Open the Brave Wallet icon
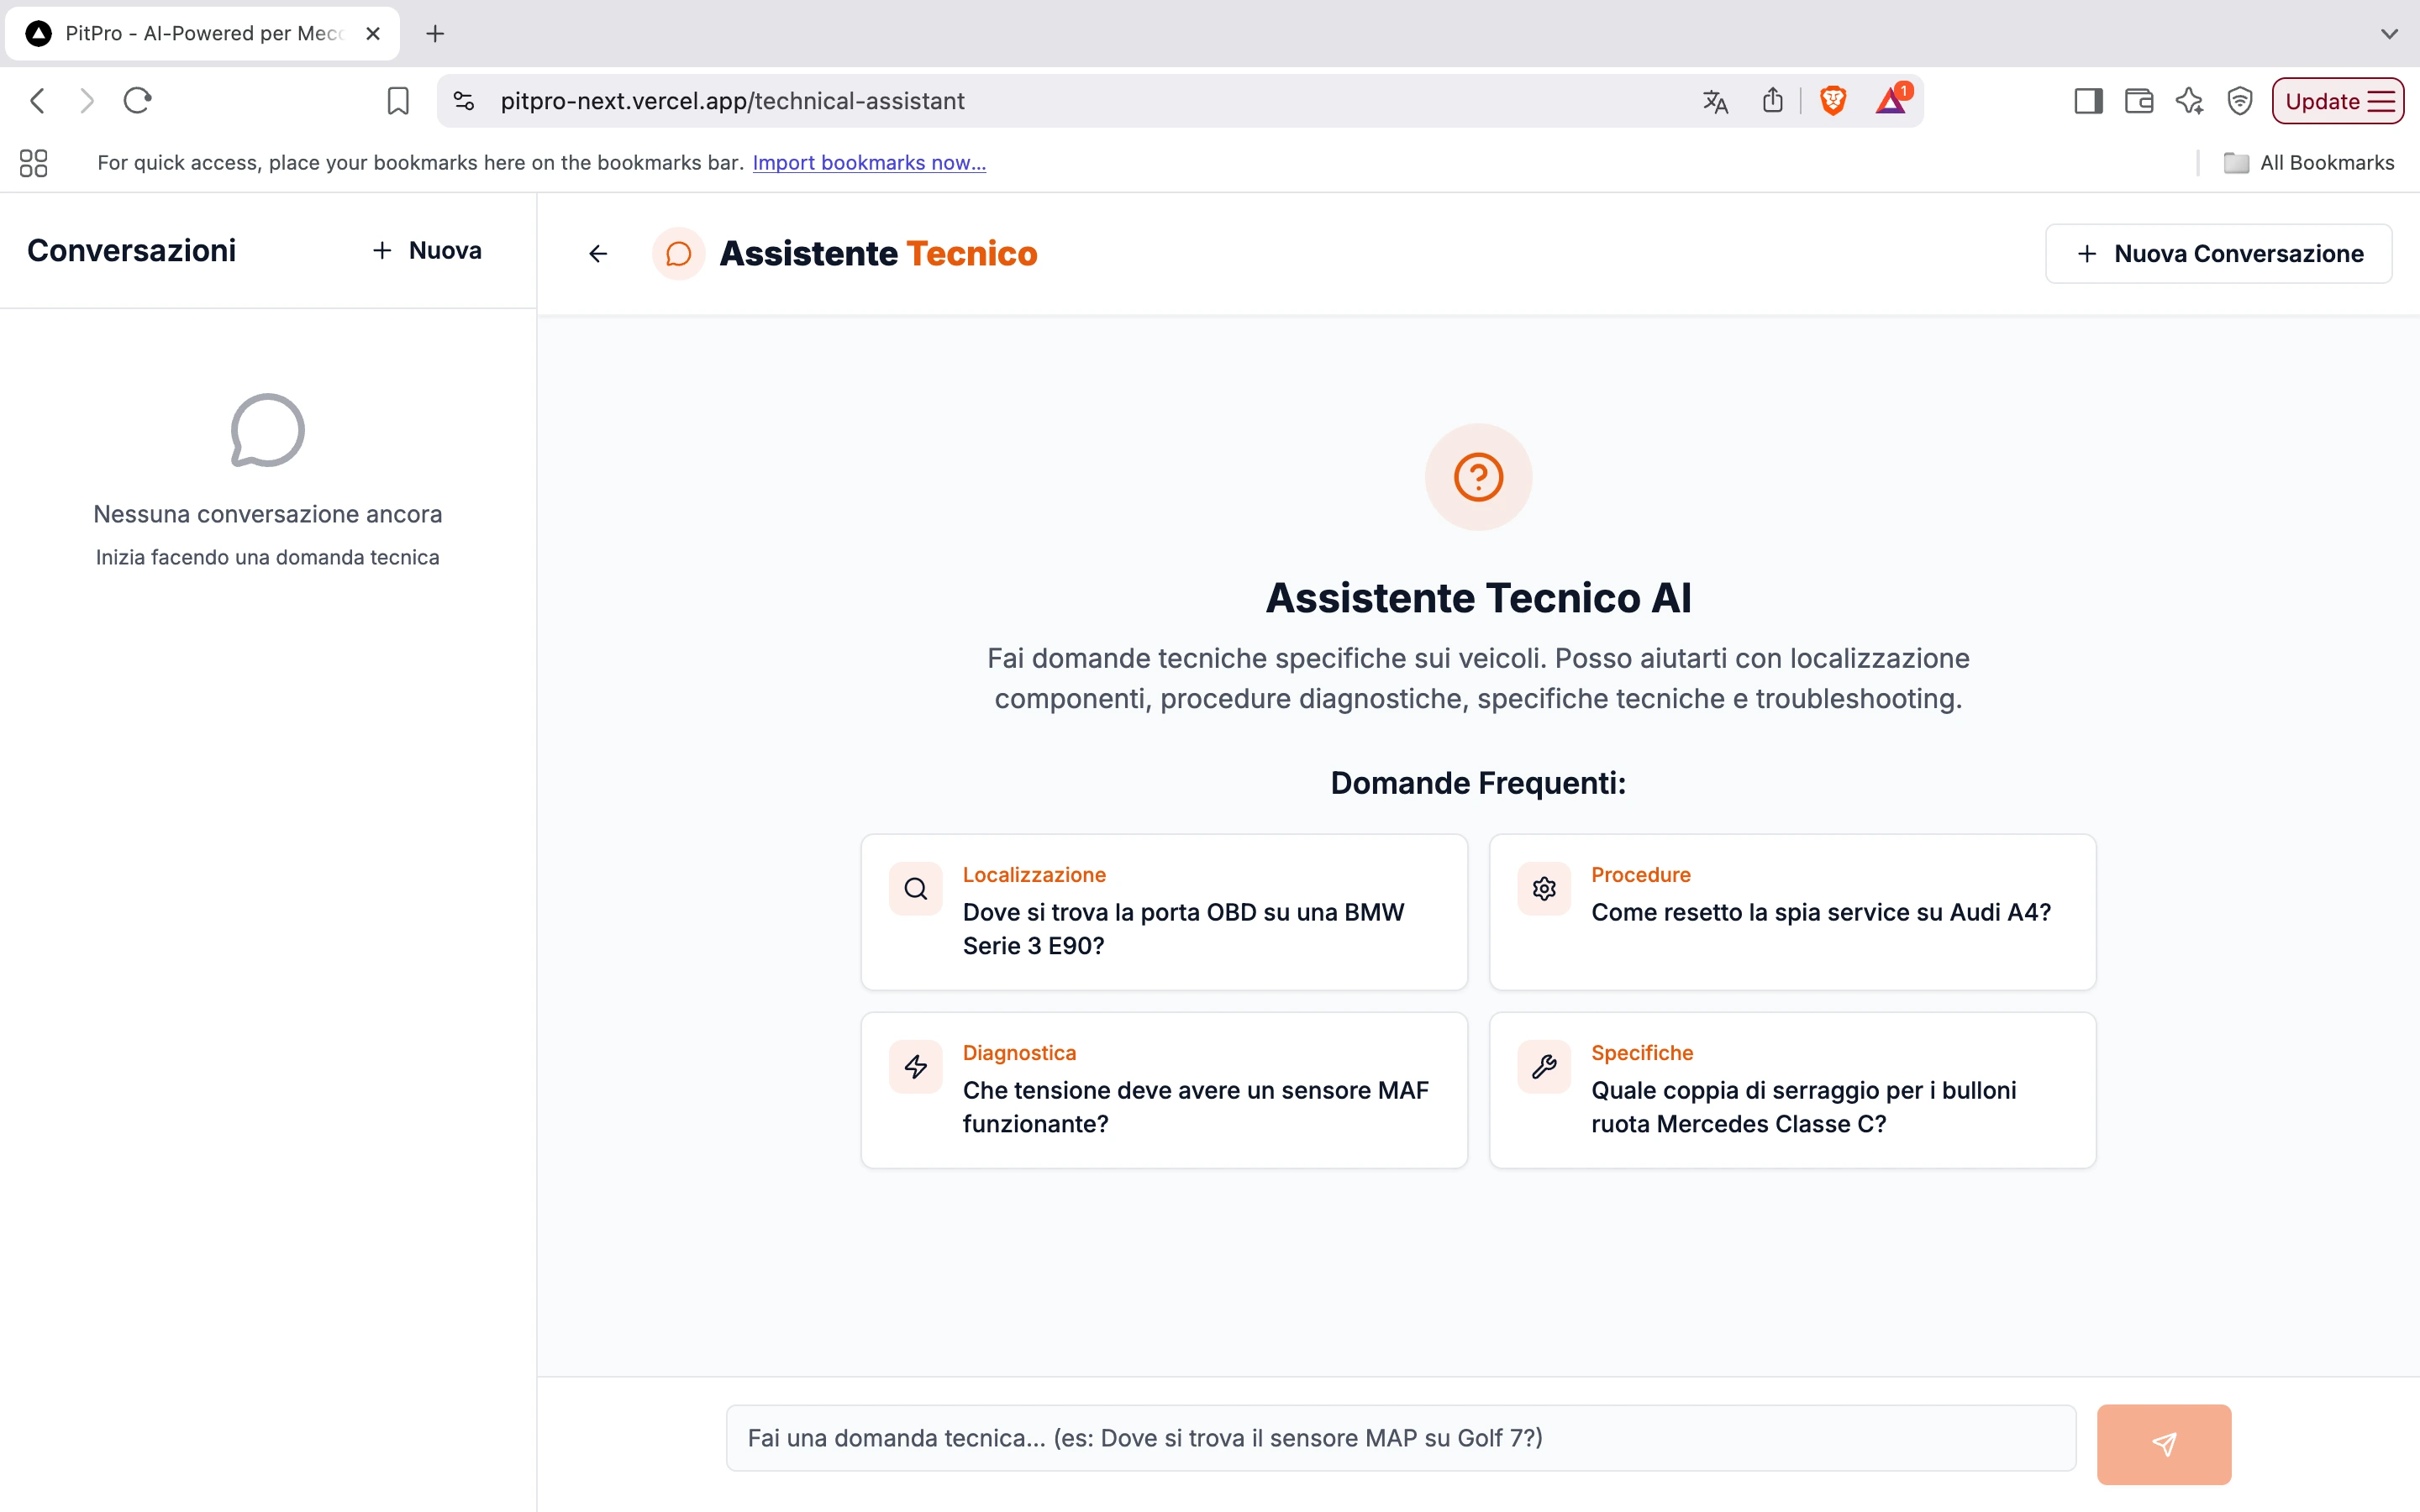This screenshot has width=2420, height=1512. click(x=2138, y=101)
